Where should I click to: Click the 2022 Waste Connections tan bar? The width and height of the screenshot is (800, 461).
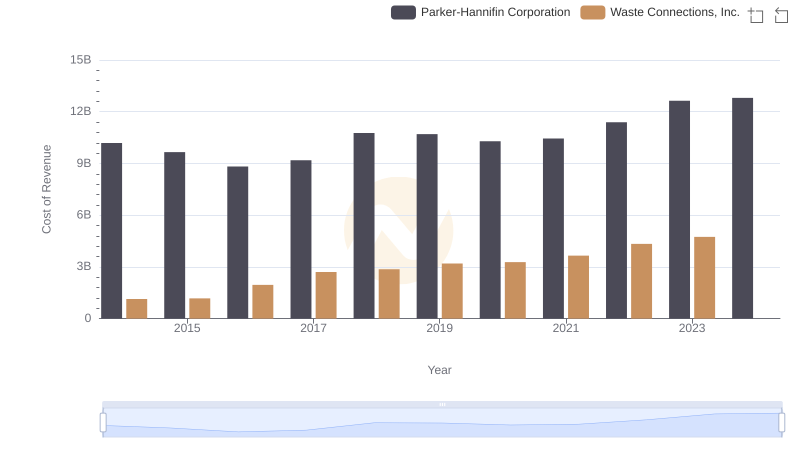tap(641, 281)
